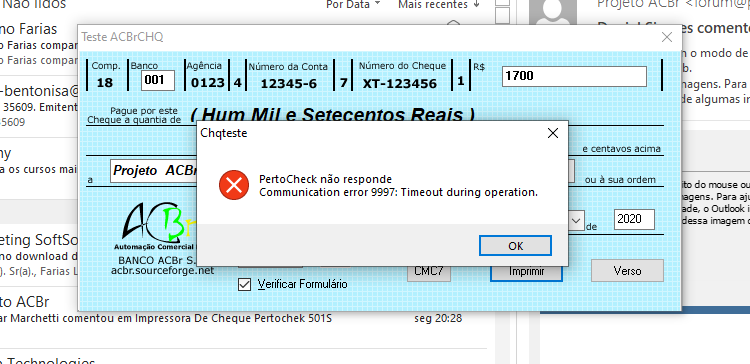Screen dimensions: 750x364
Task: Click the CMC7 button
Action: [x=429, y=272]
